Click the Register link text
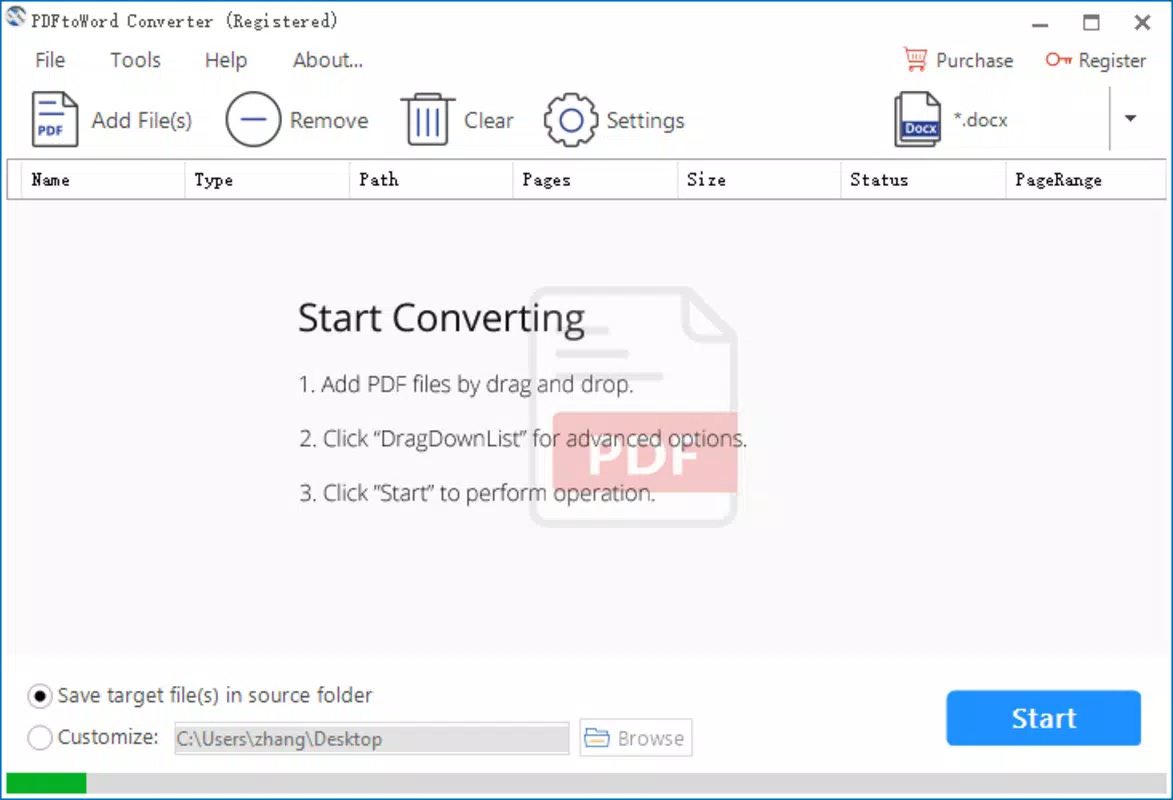 [x=1112, y=61]
